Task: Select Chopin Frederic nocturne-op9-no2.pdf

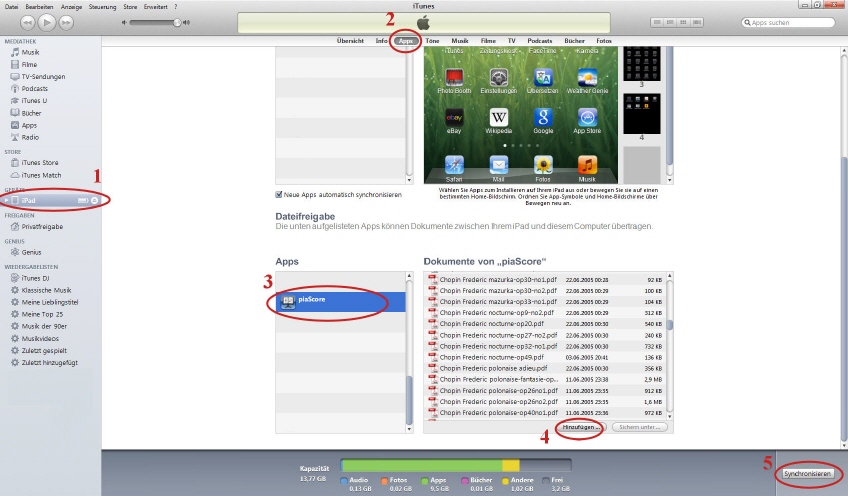Action: tap(547, 313)
